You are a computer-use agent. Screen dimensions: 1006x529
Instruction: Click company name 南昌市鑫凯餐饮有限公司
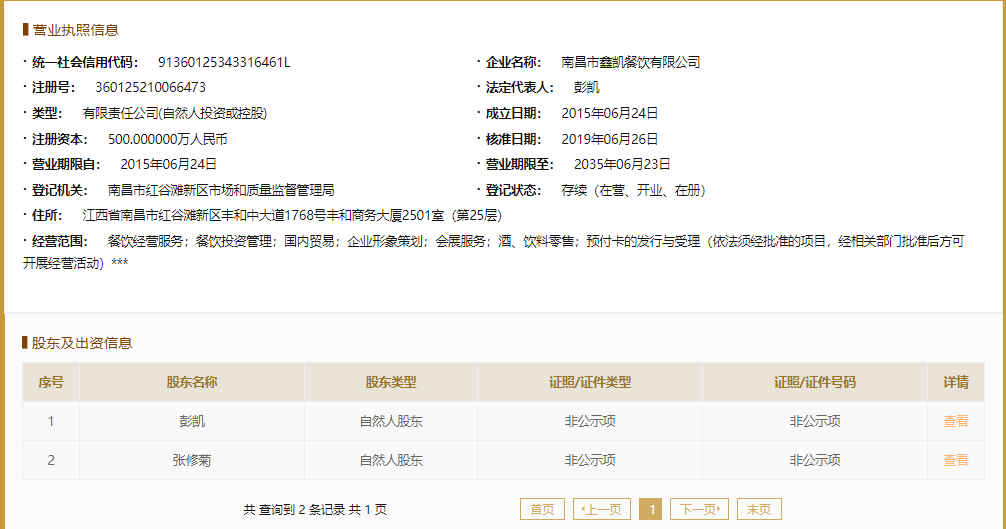click(631, 62)
